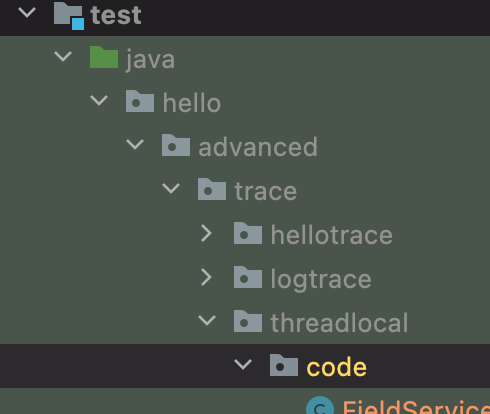The image size is (490, 414).
Task: Collapse the code package chevron
Action: tap(243, 365)
